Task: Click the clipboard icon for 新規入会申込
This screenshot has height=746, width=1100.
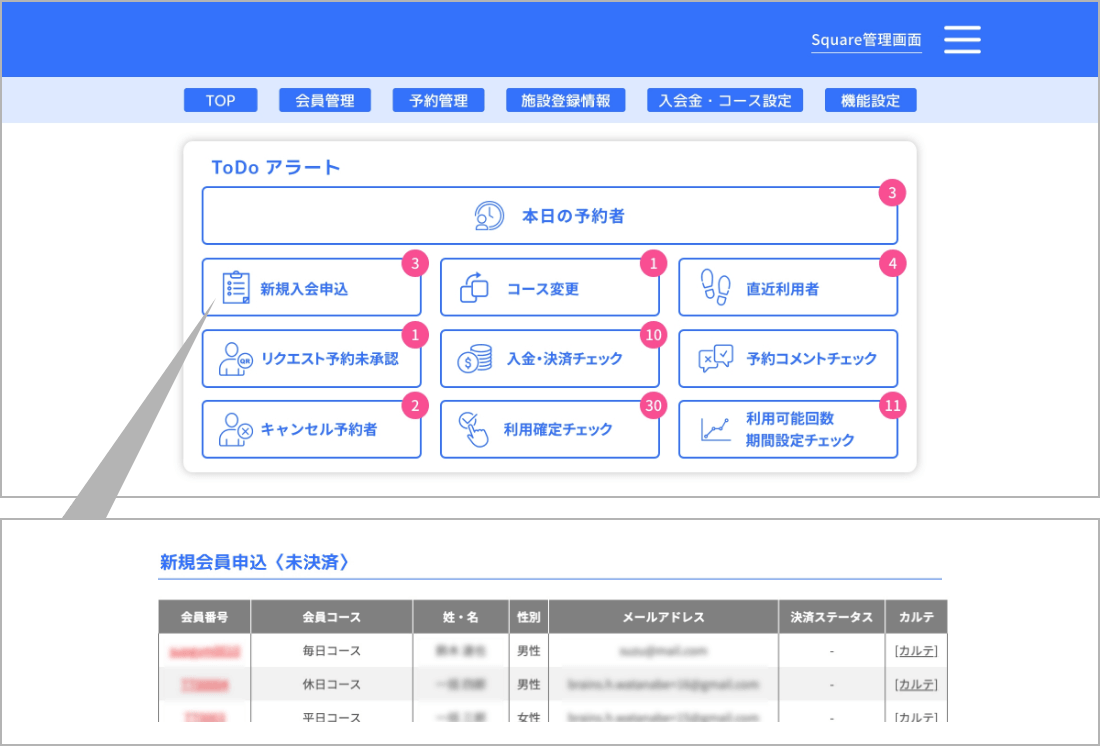Action: pyautogui.click(x=235, y=288)
